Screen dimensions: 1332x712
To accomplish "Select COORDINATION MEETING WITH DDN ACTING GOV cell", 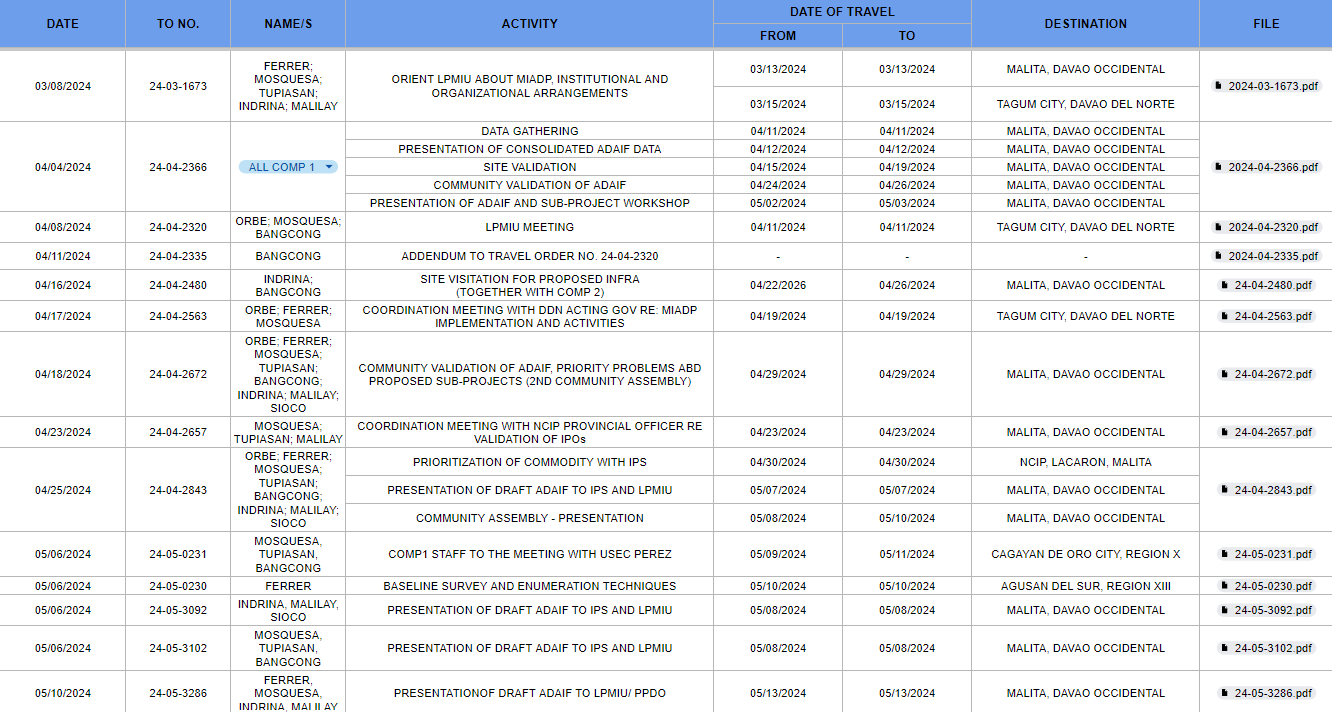I will point(530,316).
